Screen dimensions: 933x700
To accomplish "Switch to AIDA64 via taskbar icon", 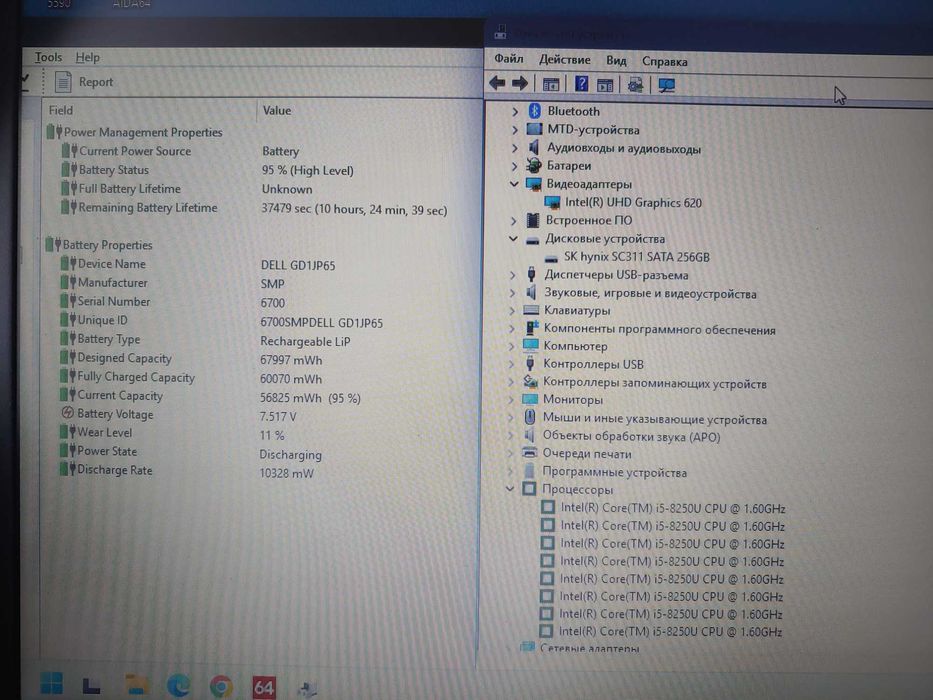I will 264,687.
